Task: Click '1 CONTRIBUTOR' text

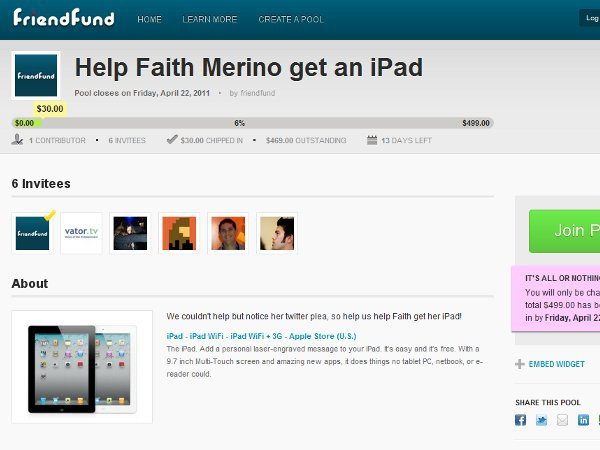Action: coord(57,140)
